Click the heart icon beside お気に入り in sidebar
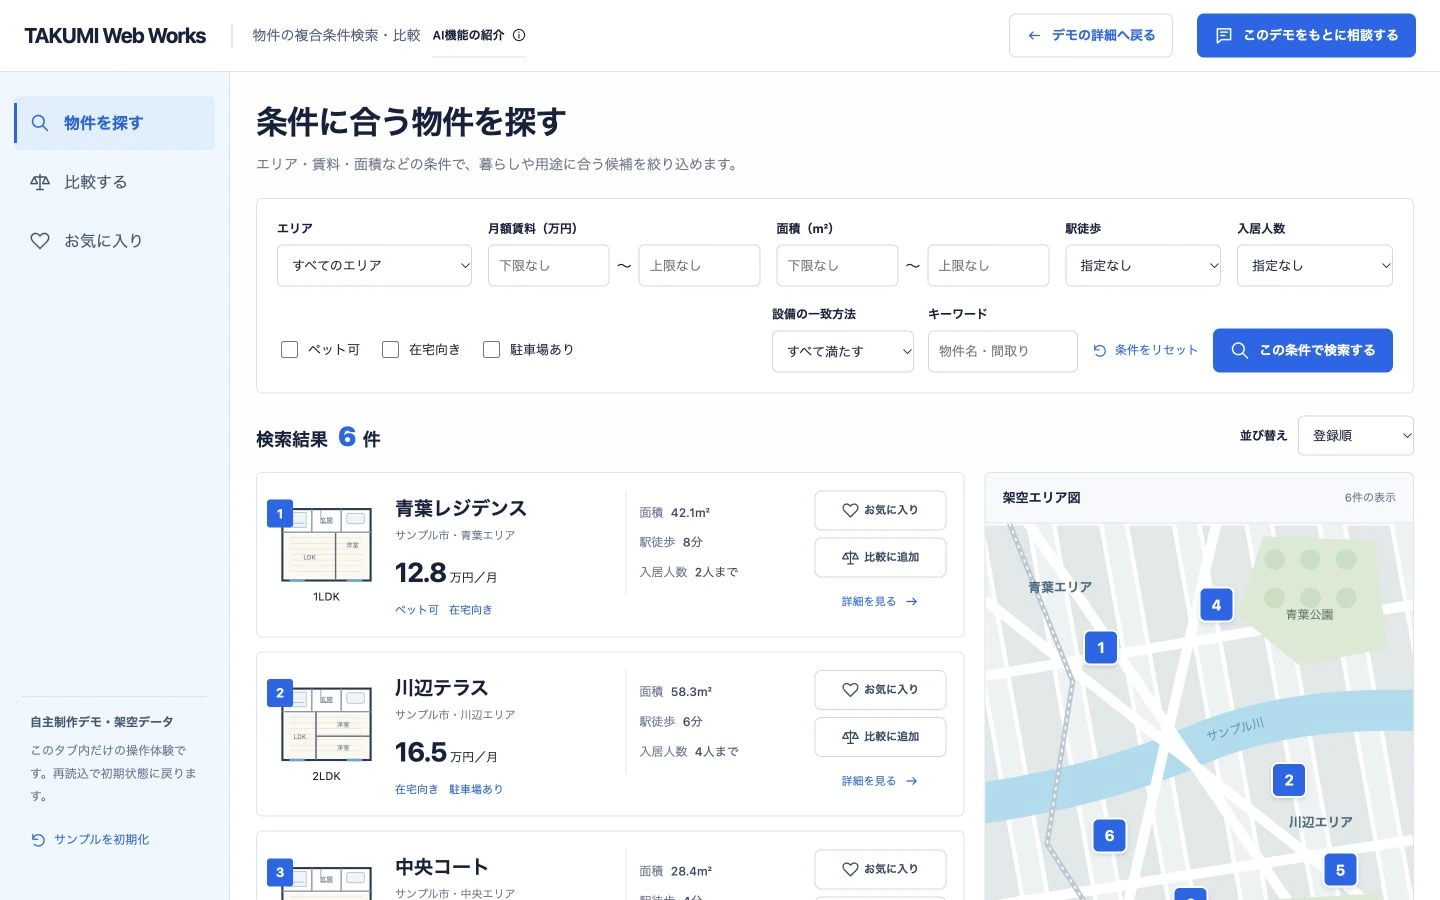Image resolution: width=1440 pixels, height=900 pixels. tap(40, 241)
